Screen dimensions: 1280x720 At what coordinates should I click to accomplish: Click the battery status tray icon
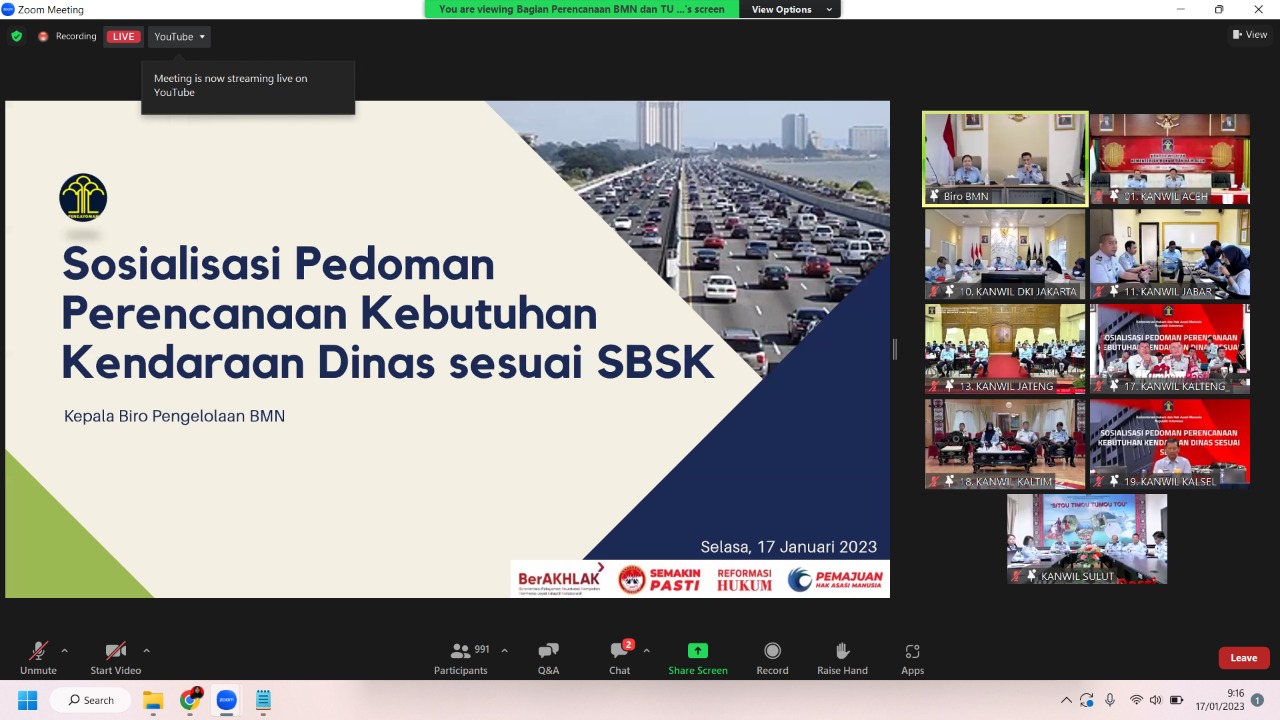click(x=1177, y=700)
